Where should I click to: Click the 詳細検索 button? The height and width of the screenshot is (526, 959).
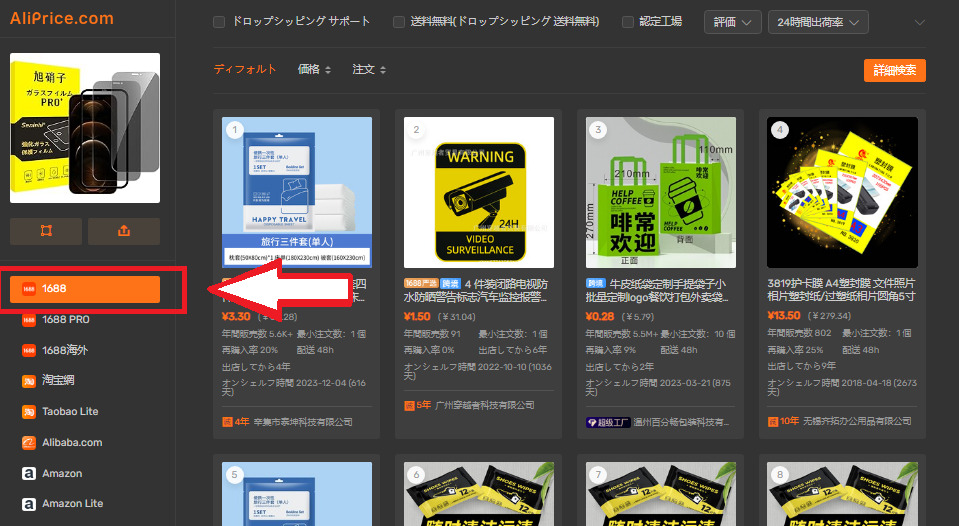(894, 70)
